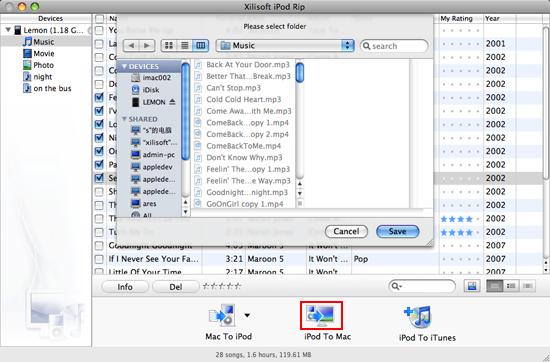Click the artwork picture icon beside search
Image resolution: width=550 pixels, height=362 pixels.
point(472,286)
